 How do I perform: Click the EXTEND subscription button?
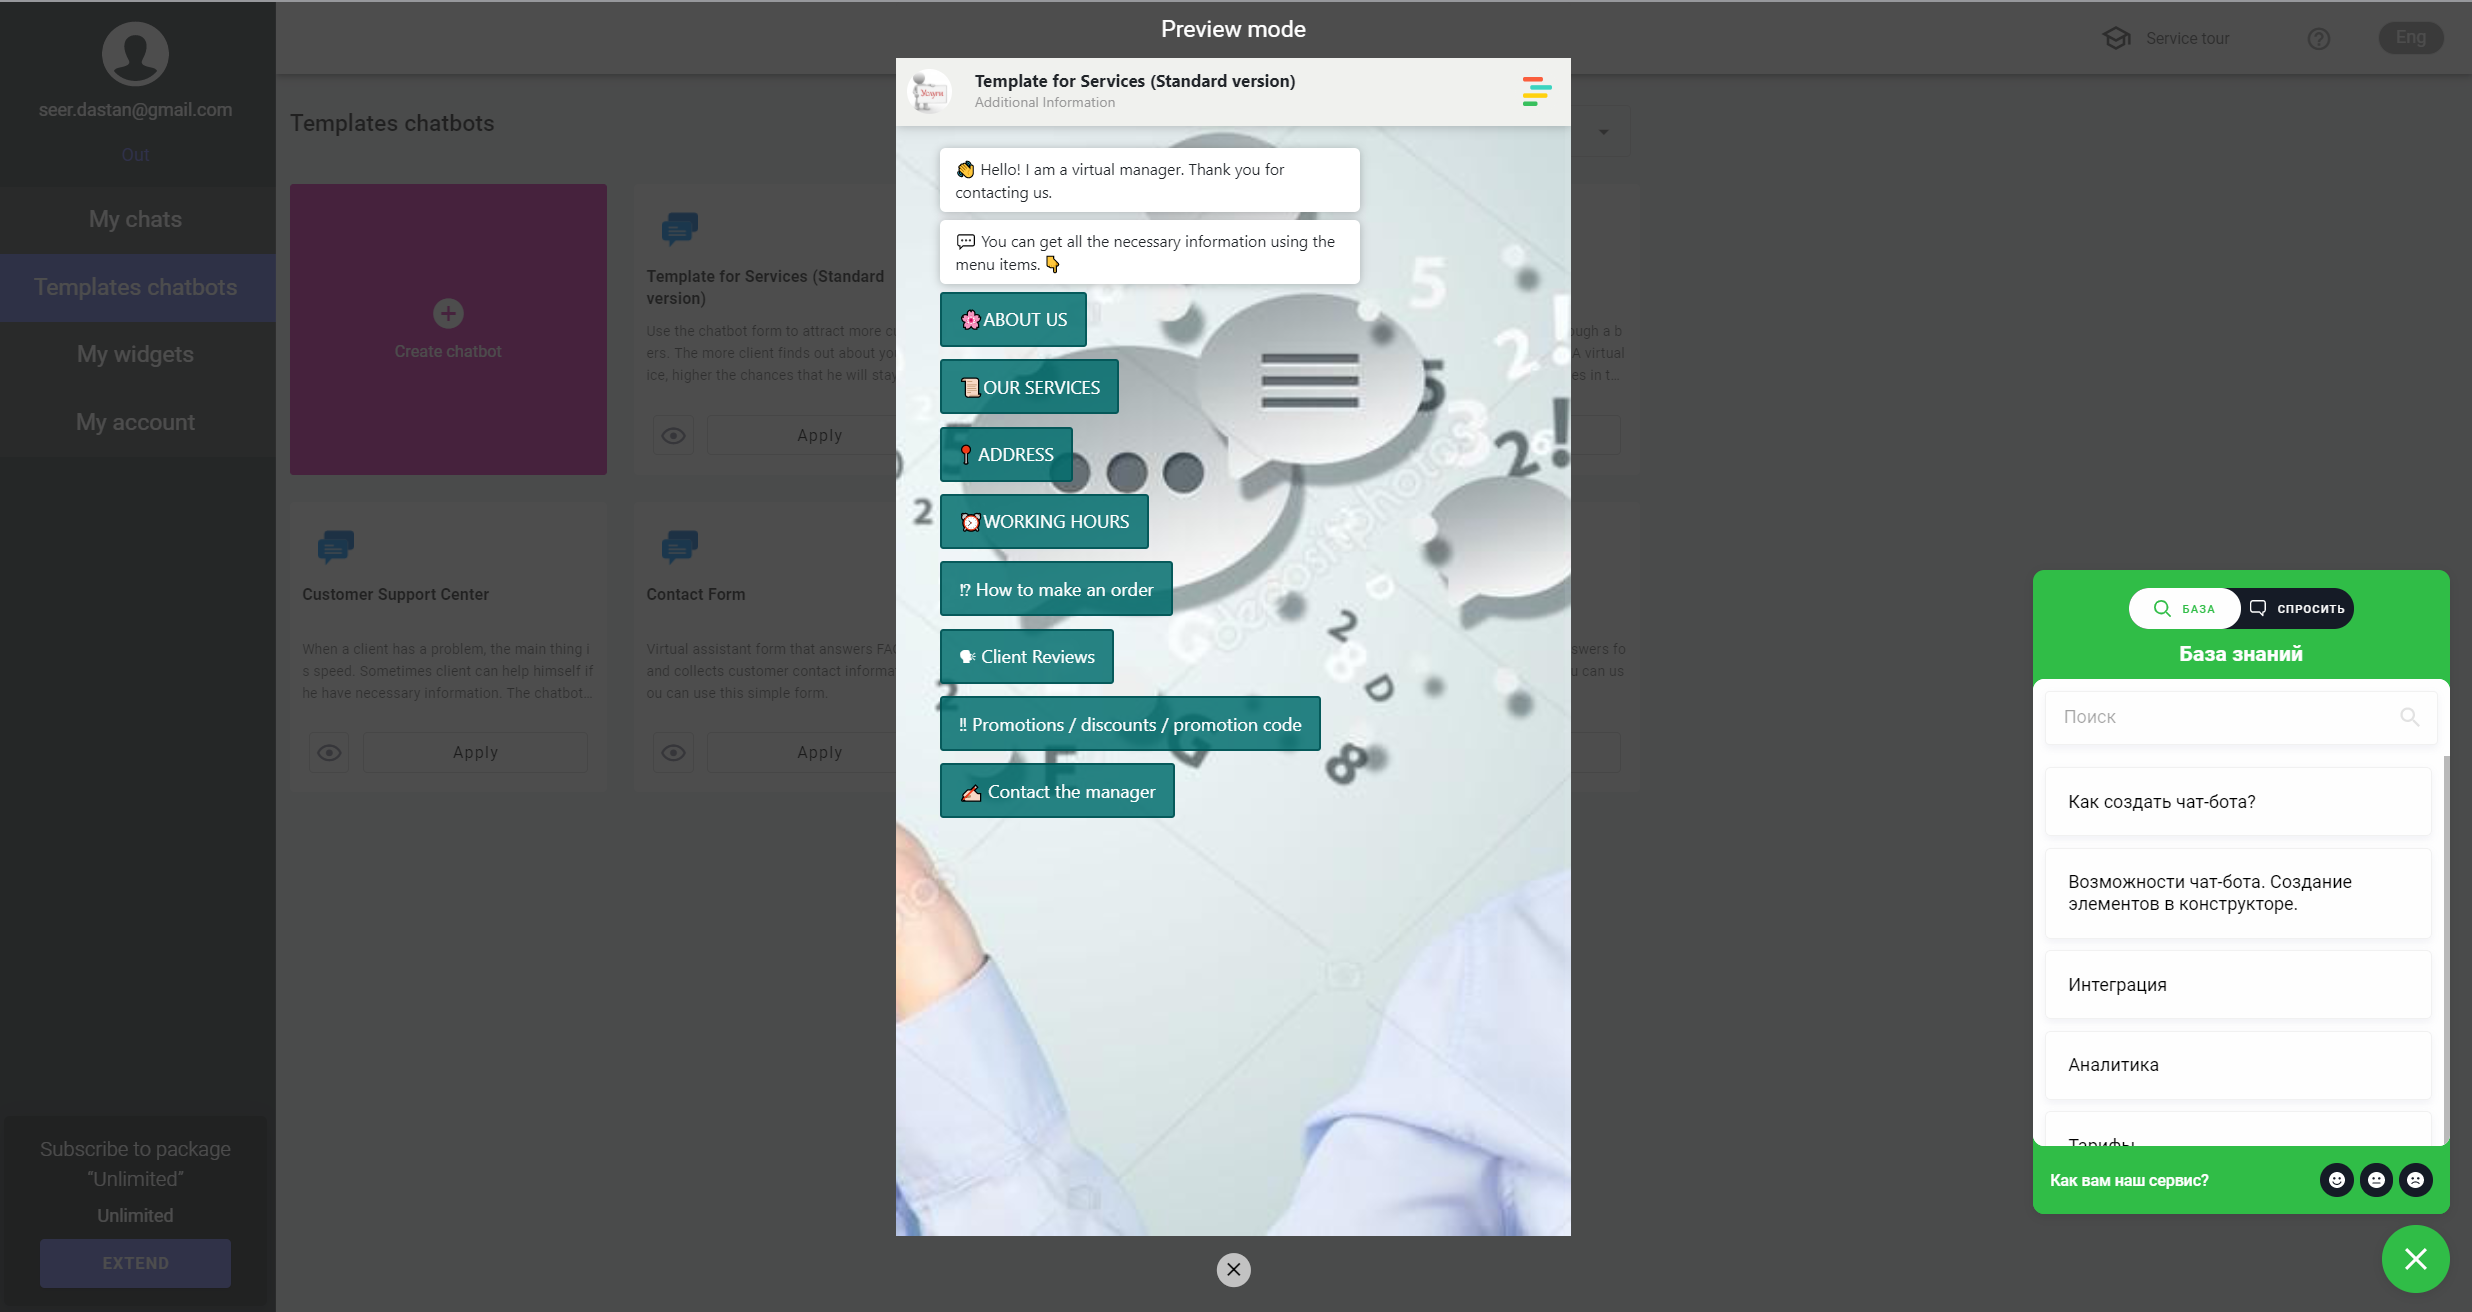[135, 1263]
